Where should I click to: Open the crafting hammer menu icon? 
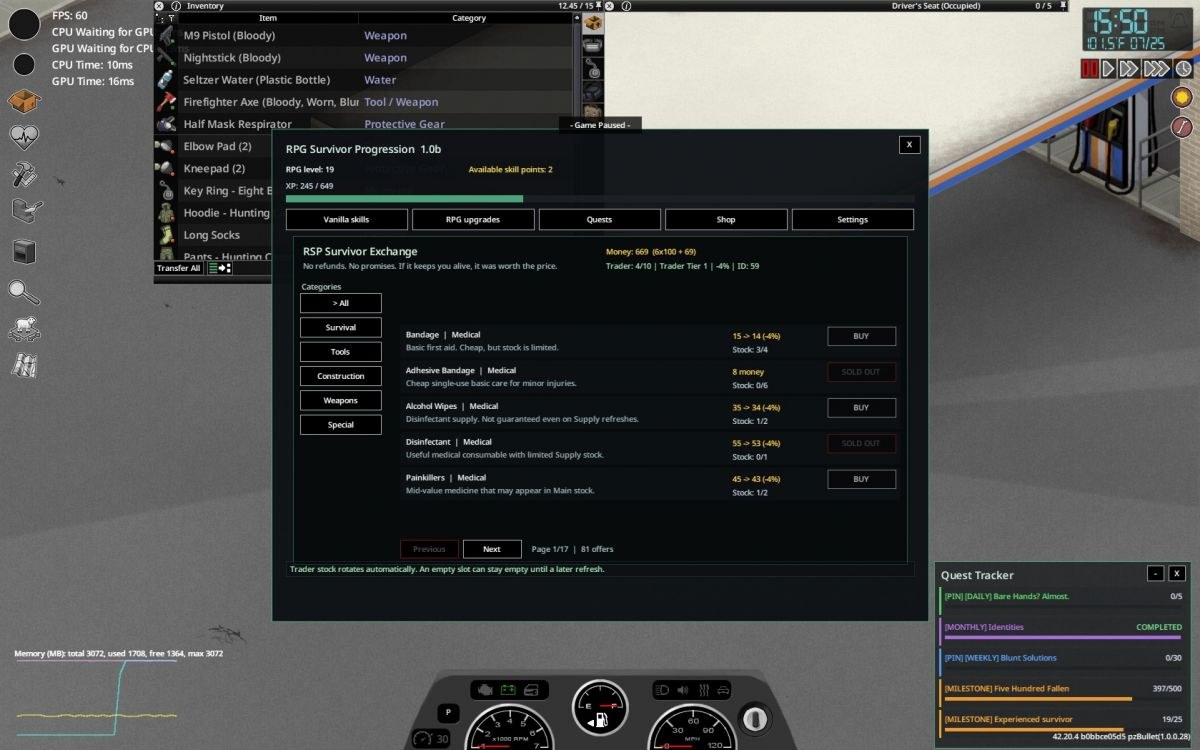[x=24, y=174]
